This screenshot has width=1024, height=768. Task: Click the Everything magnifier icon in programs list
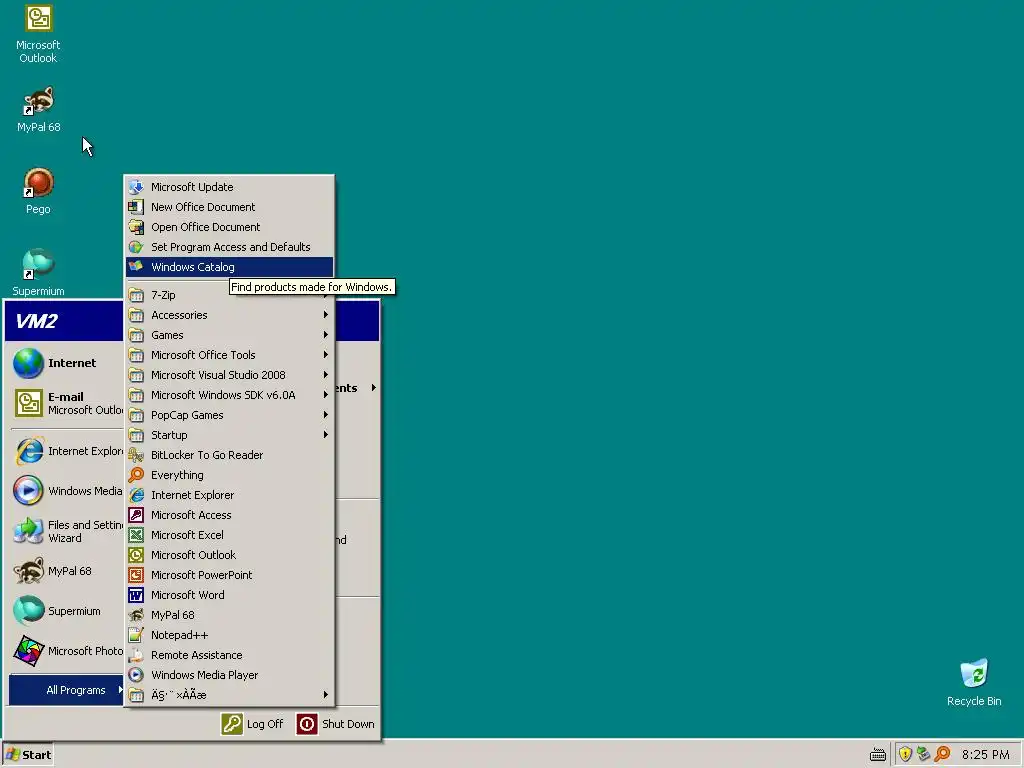coord(136,475)
